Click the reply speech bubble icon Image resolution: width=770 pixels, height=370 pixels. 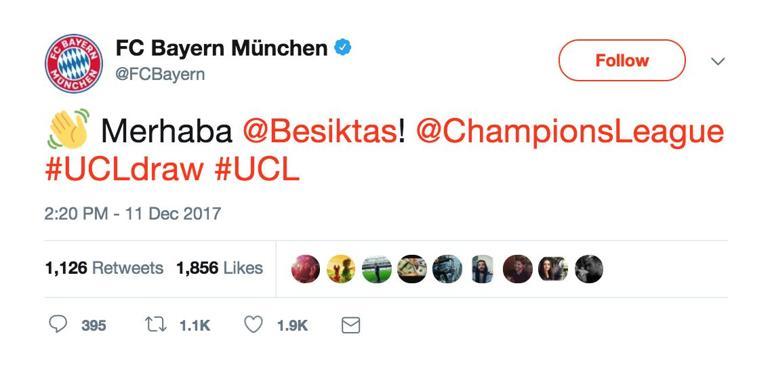(x=58, y=324)
